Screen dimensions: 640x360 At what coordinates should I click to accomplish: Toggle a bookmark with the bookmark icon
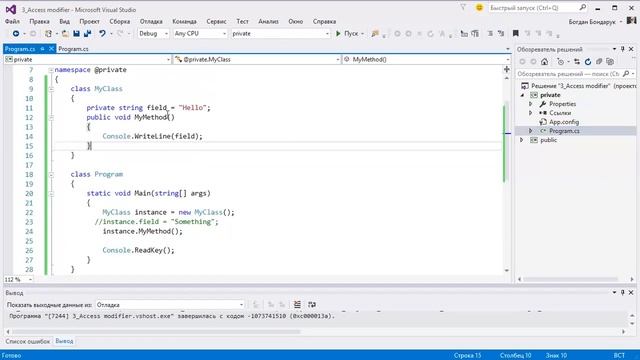516,33
